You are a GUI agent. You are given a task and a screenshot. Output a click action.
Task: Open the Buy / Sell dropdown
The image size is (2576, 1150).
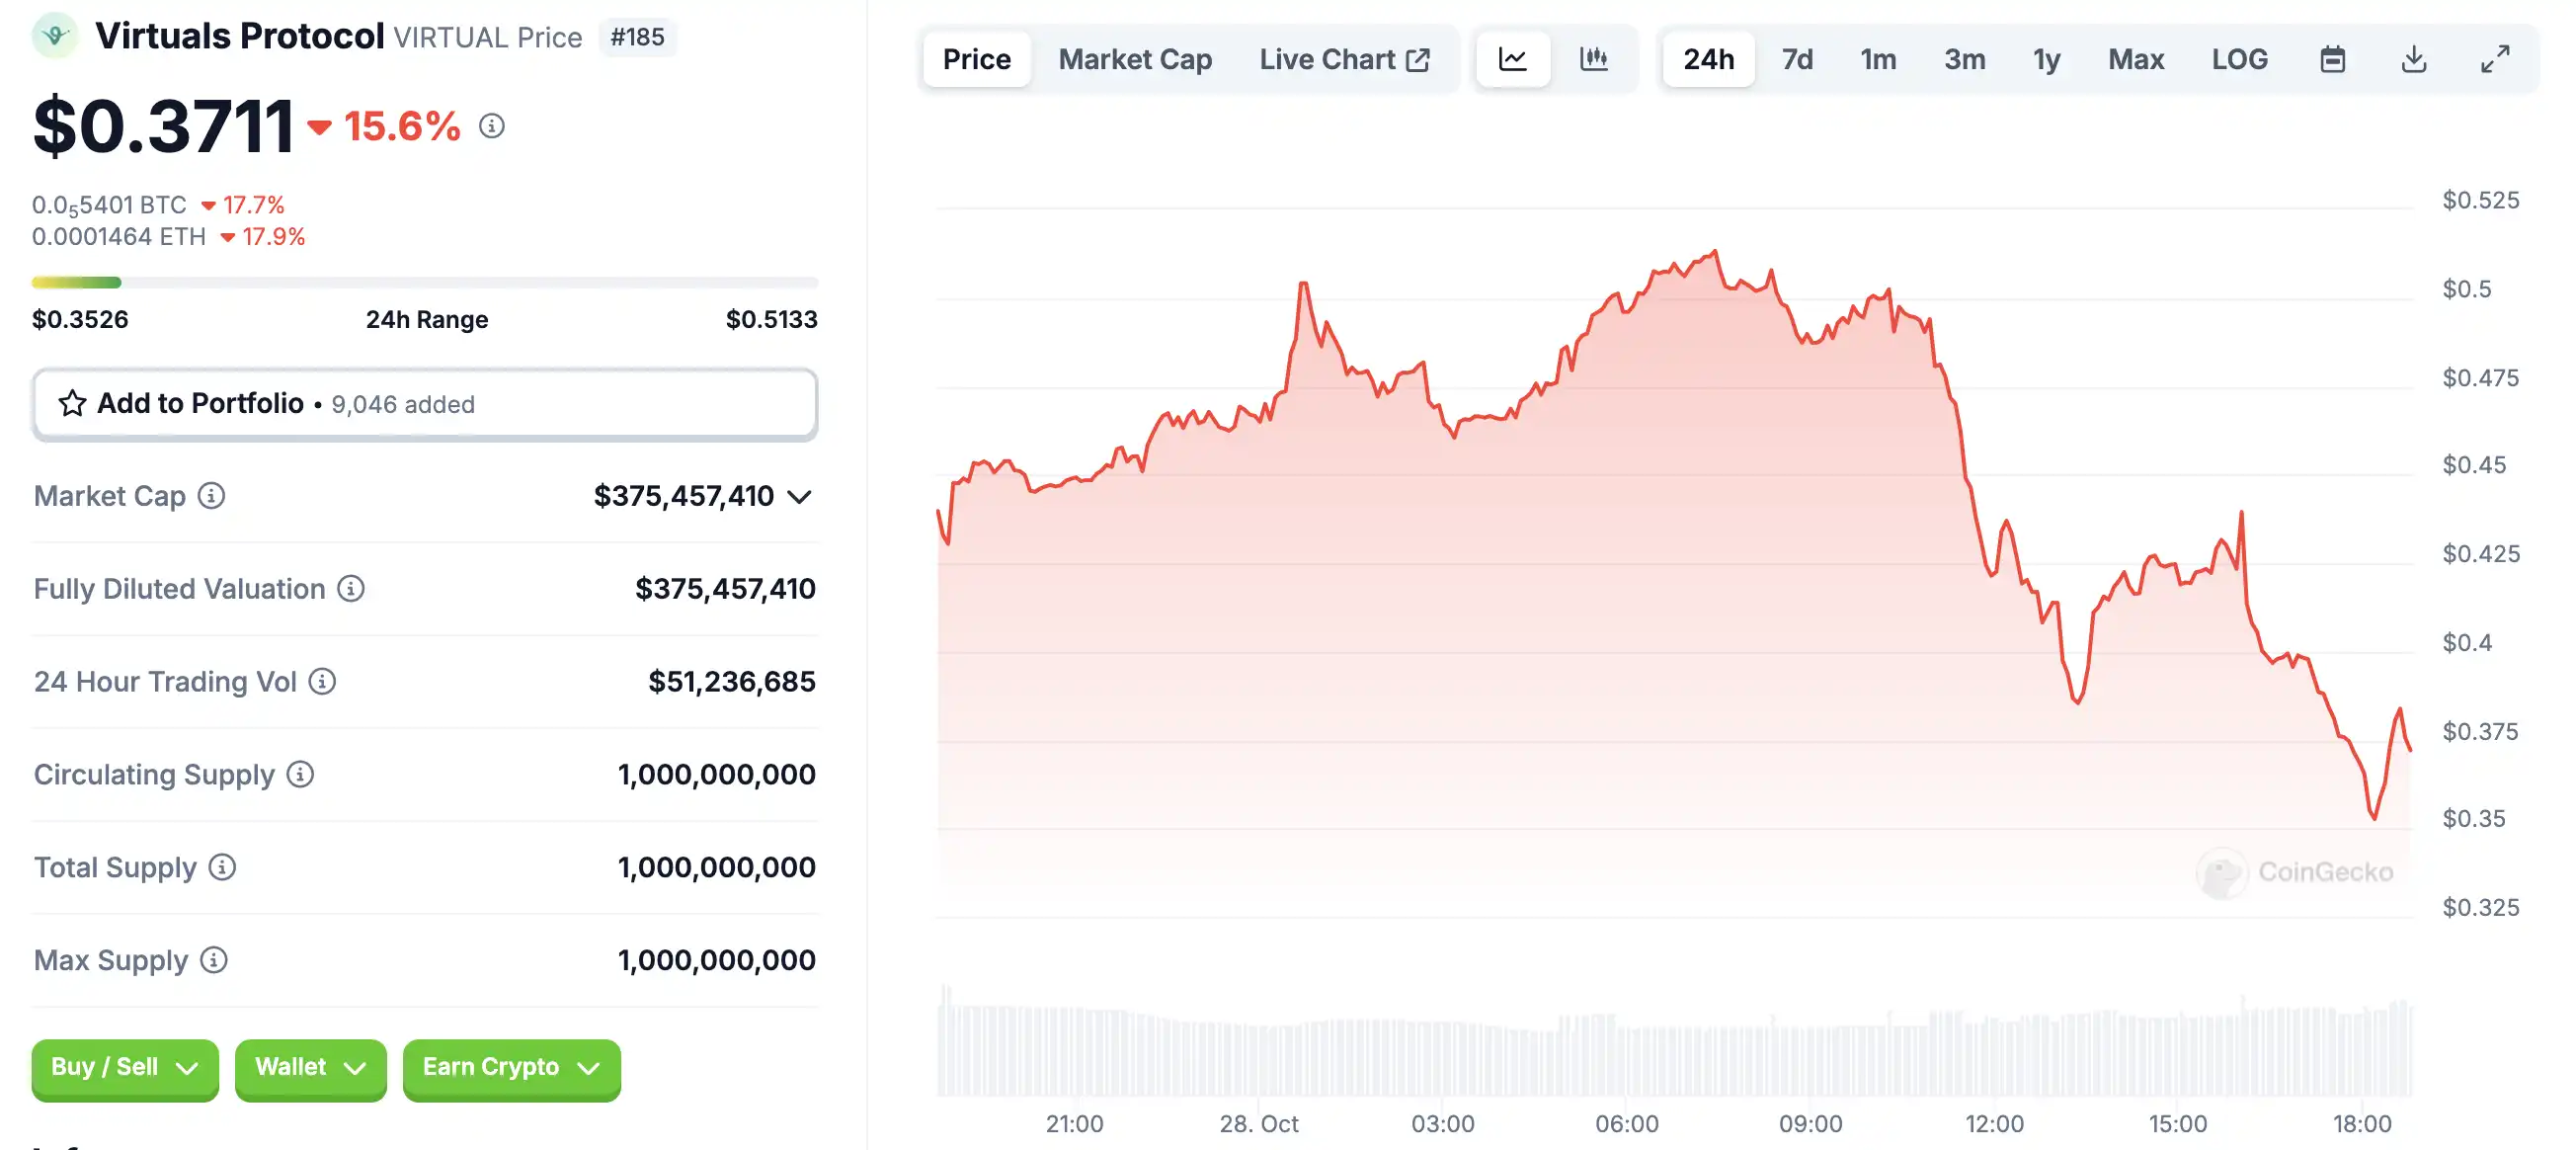coord(125,1068)
